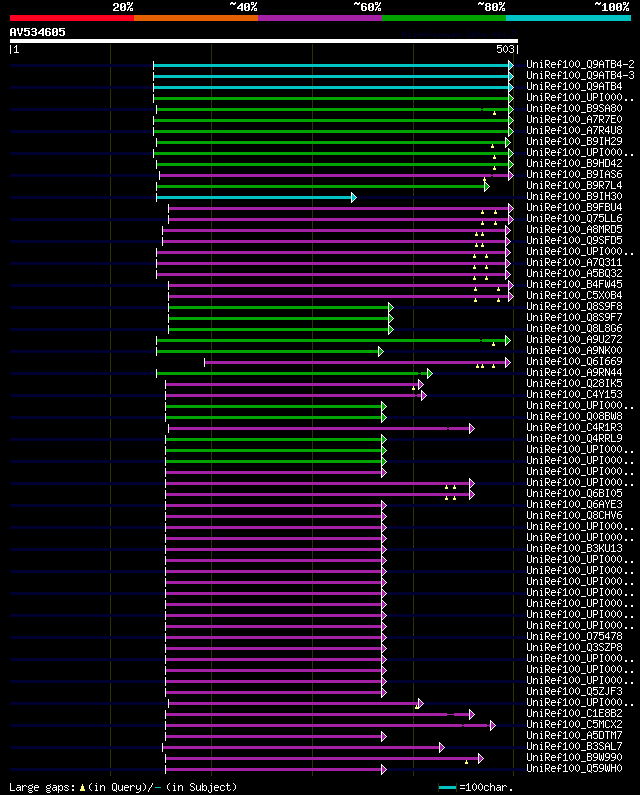This screenshot has width=640, height=795.
Task: Select hit label UniRef100_Q75LL6
Action: pos(574,219)
